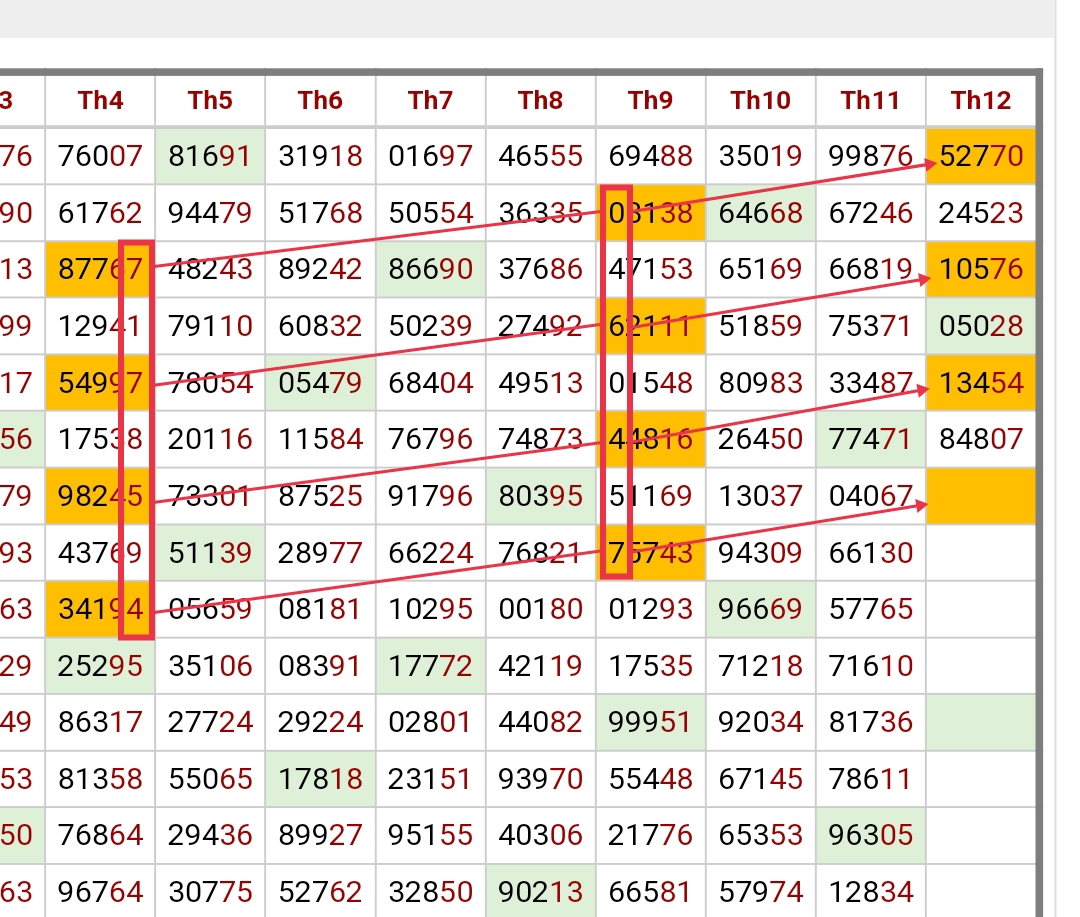The height and width of the screenshot is (917, 1080).
Task: Click the number 66130
Action: (x=872, y=553)
